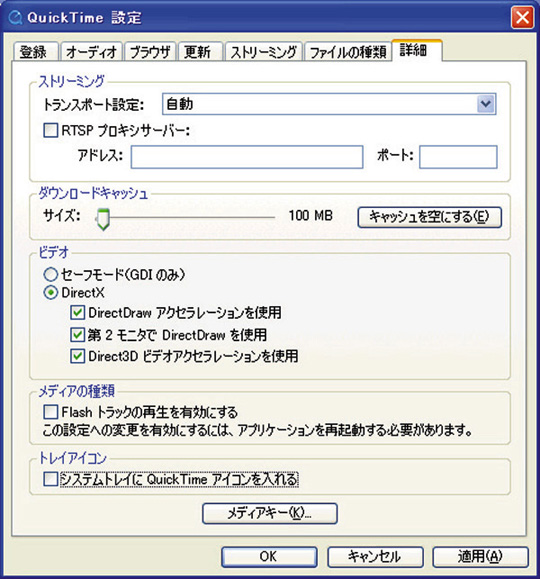The image size is (540, 579).
Task: Click the キャッシュを空にする button
Action: point(429,217)
